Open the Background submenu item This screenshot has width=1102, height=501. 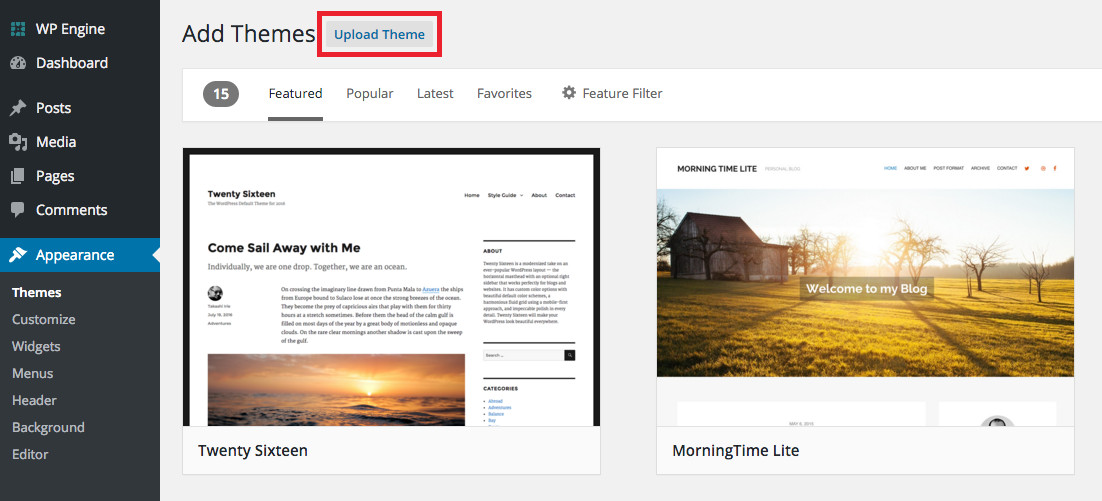click(x=48, y=427)
